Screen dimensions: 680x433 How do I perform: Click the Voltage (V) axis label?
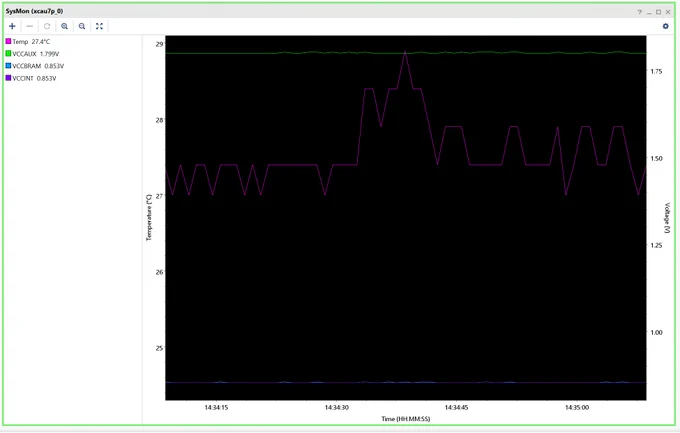click(667, 218)
